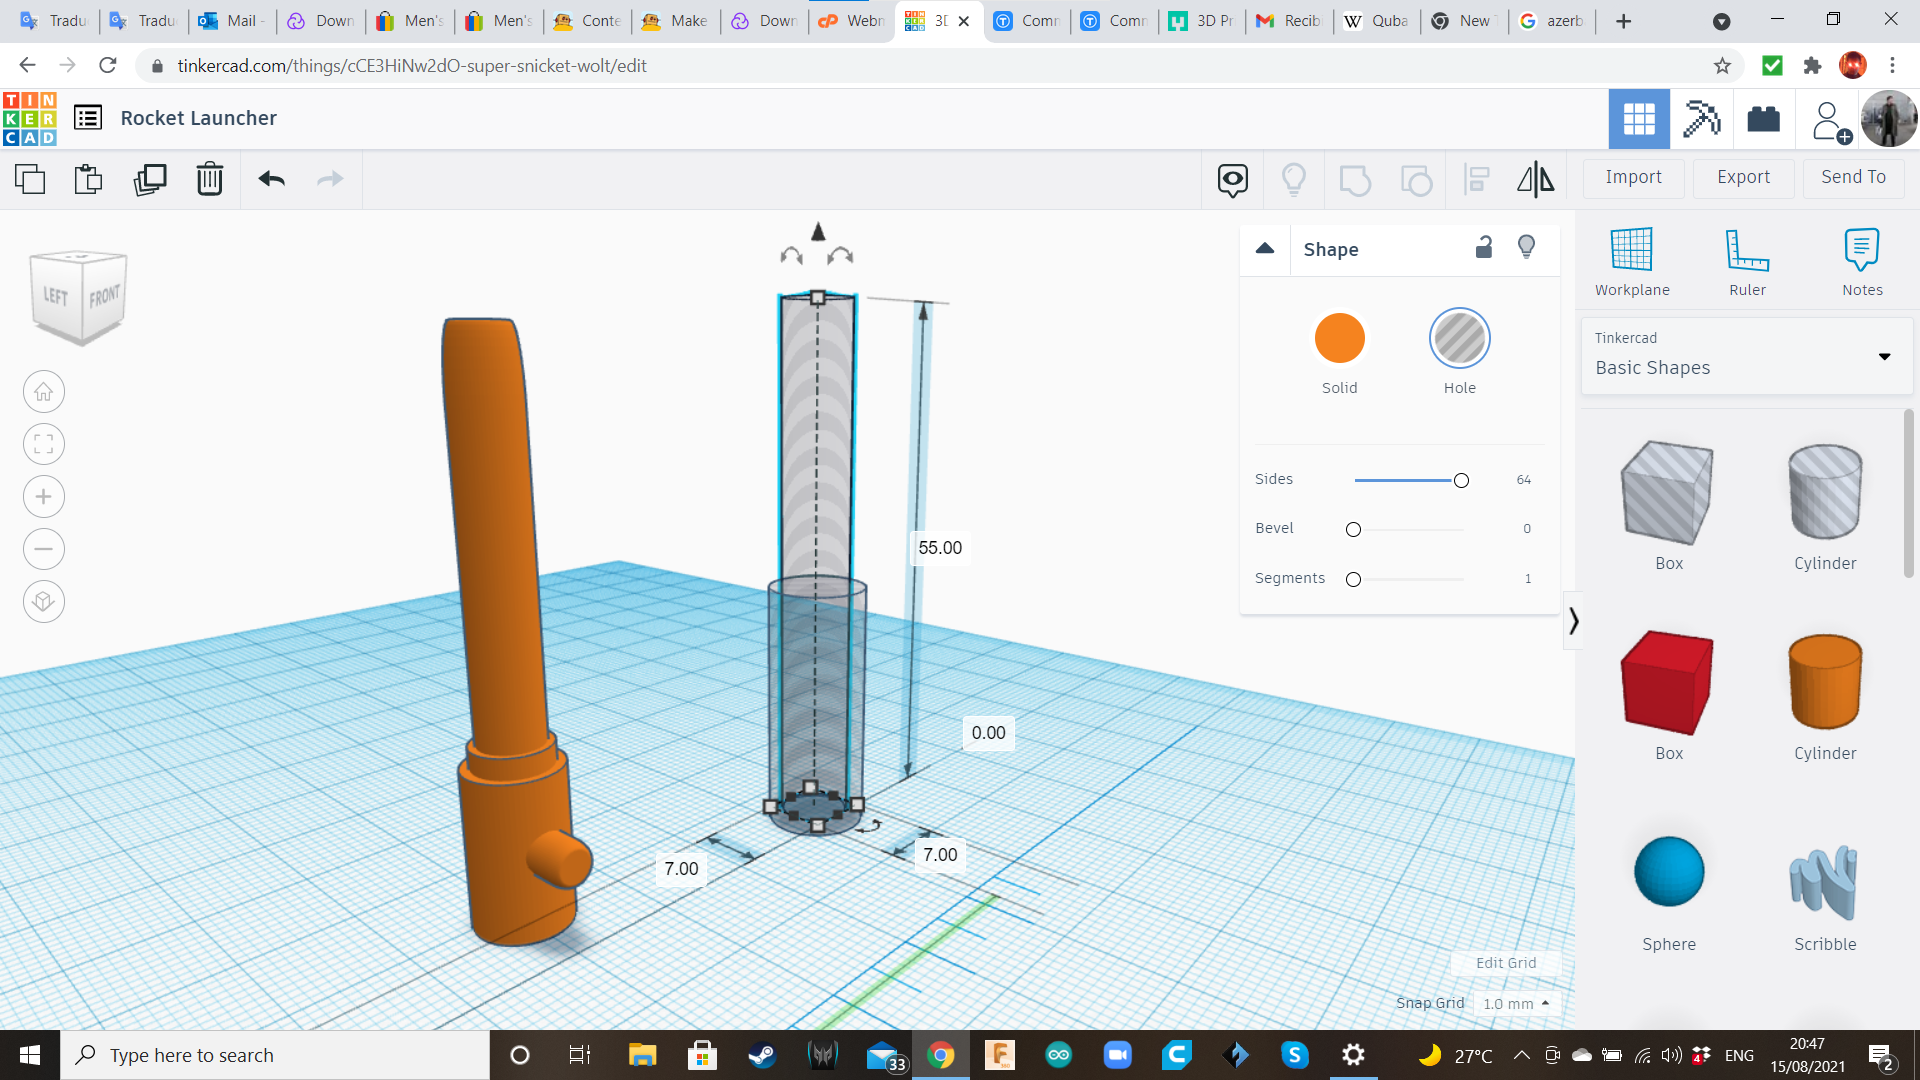Set the shape to Hole
Viewport: 1920px width, 1080px height.
[1460, 338]
